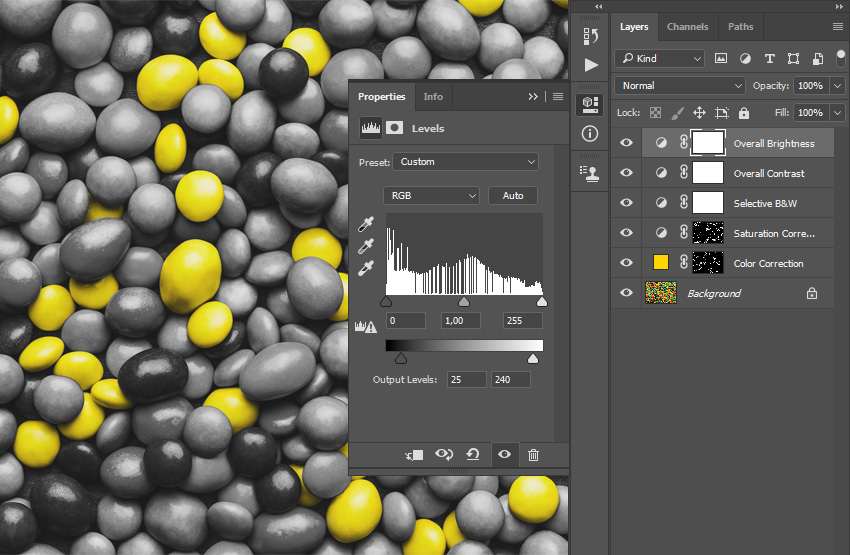The height and width of the screenshot is (555, 850).
Task: Hide the Saturation Correction layer
Action: 626,233
